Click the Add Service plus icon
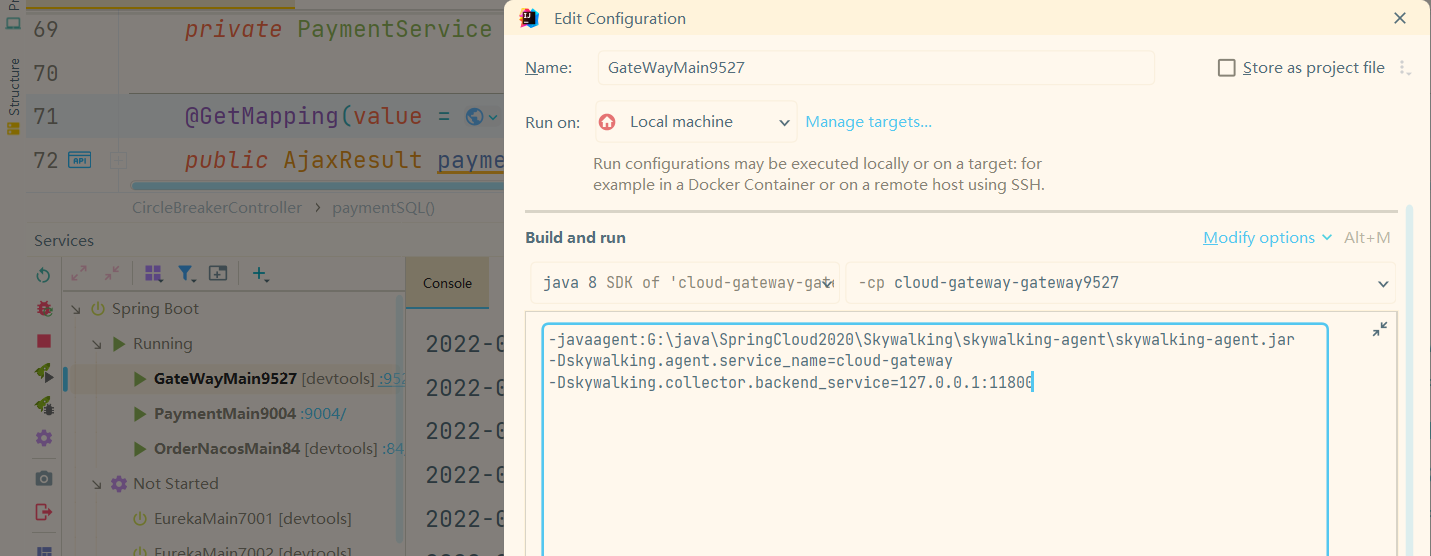1431x556 pixels. 260,273
